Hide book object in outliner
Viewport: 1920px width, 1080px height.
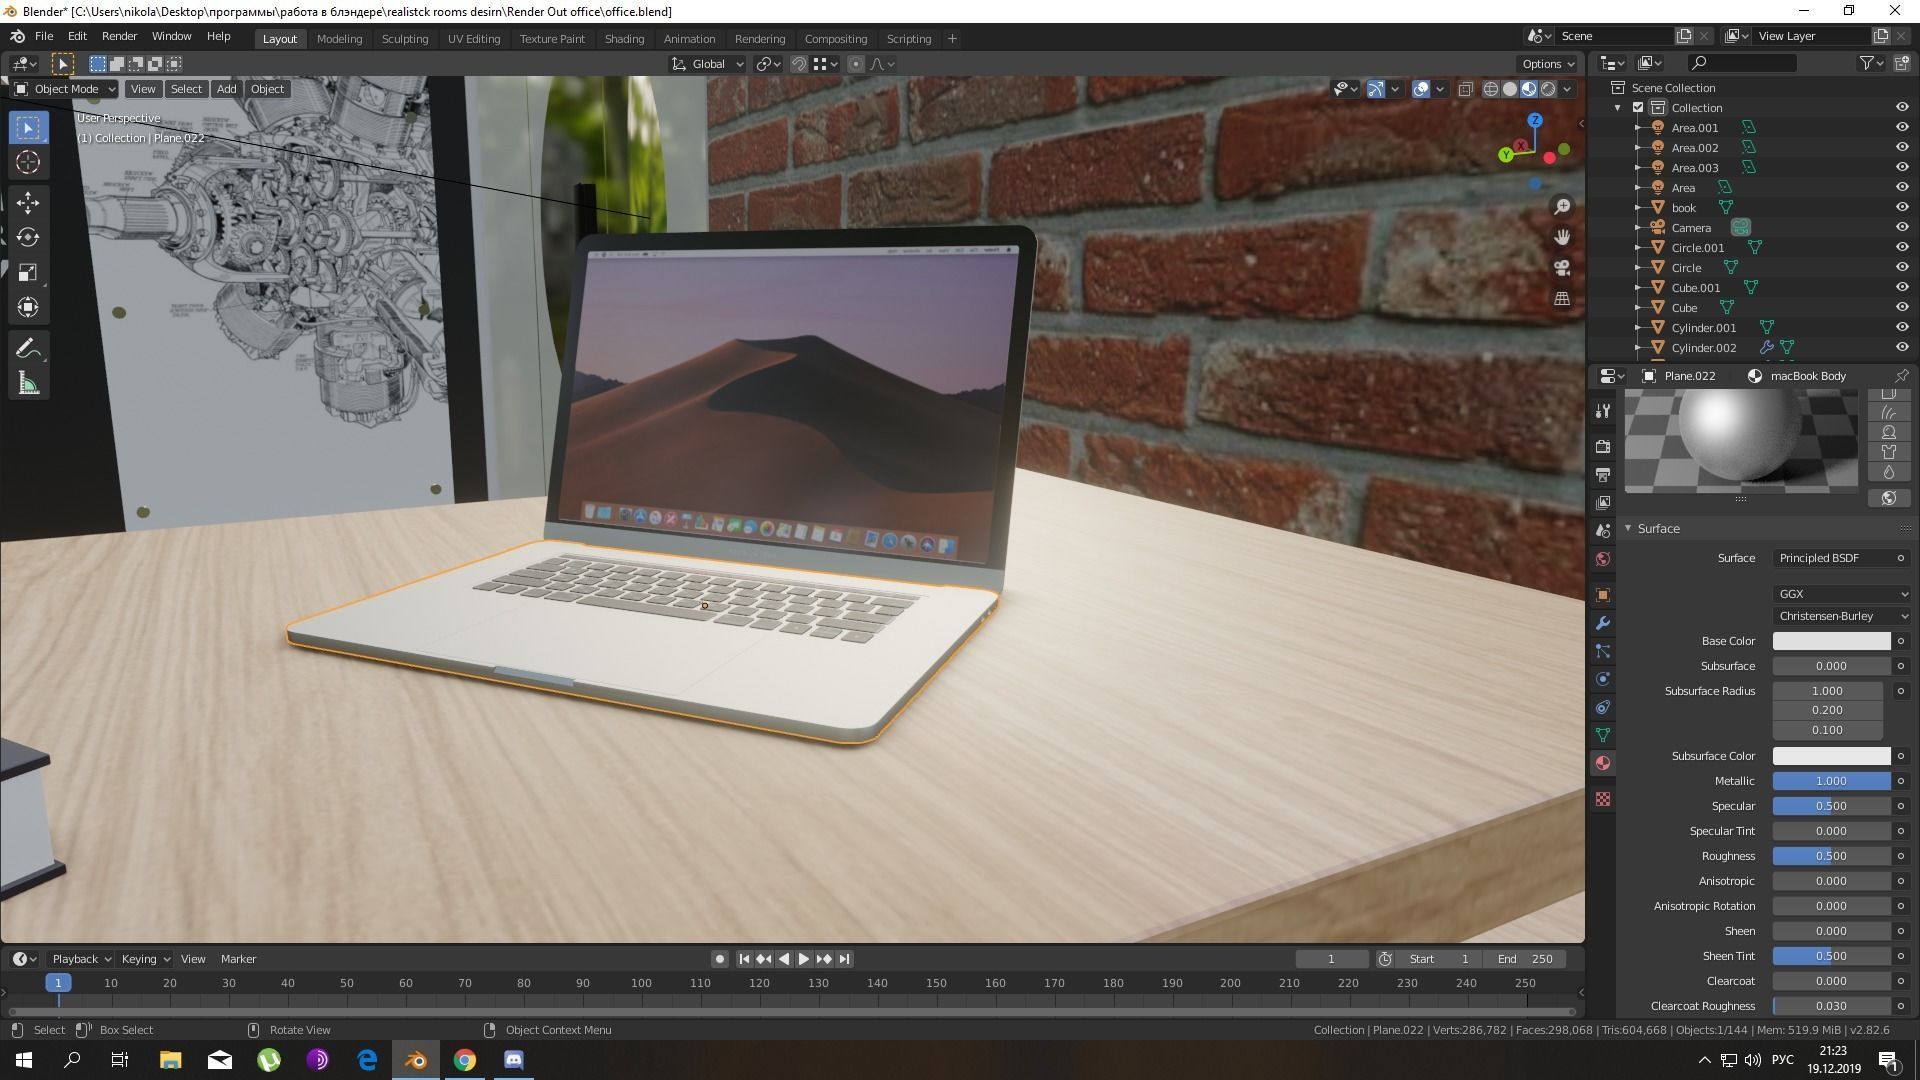click(x=1902, y=208)
